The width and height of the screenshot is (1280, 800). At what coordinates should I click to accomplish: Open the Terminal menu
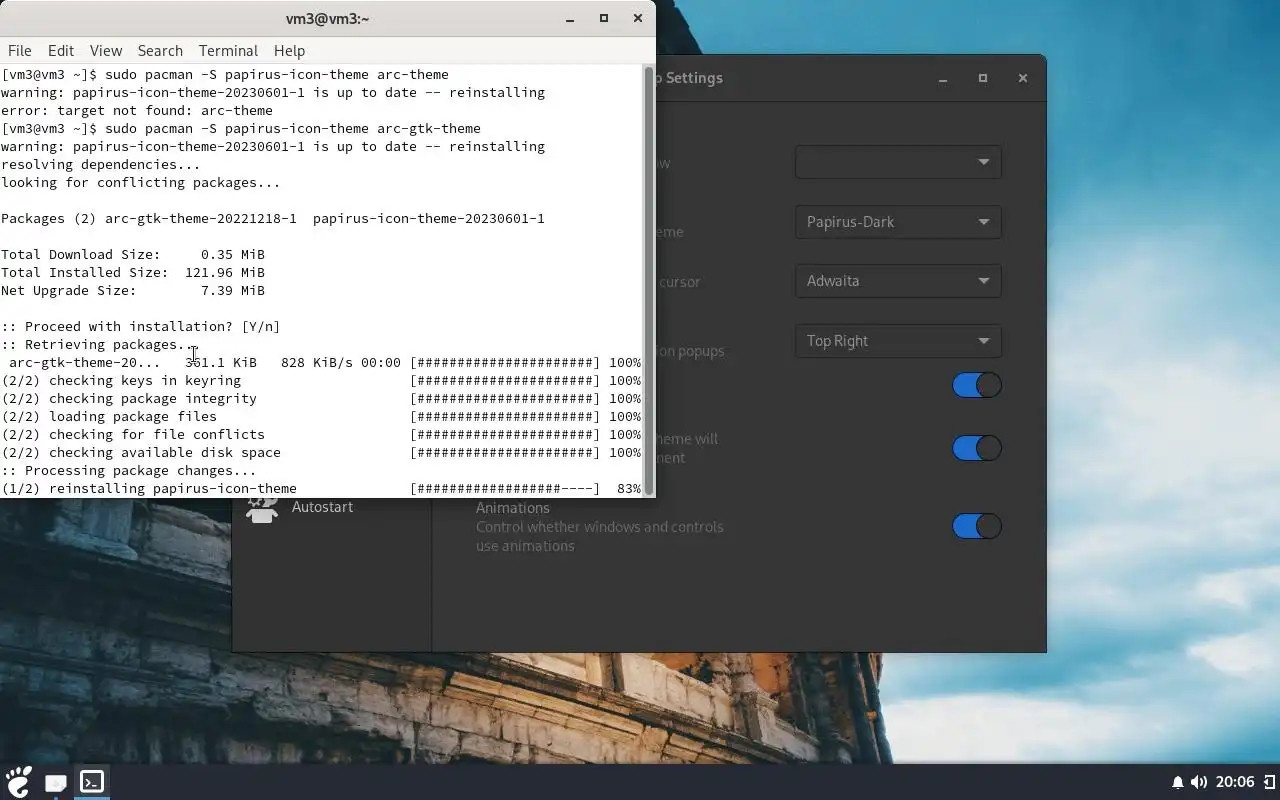point(228,50)
